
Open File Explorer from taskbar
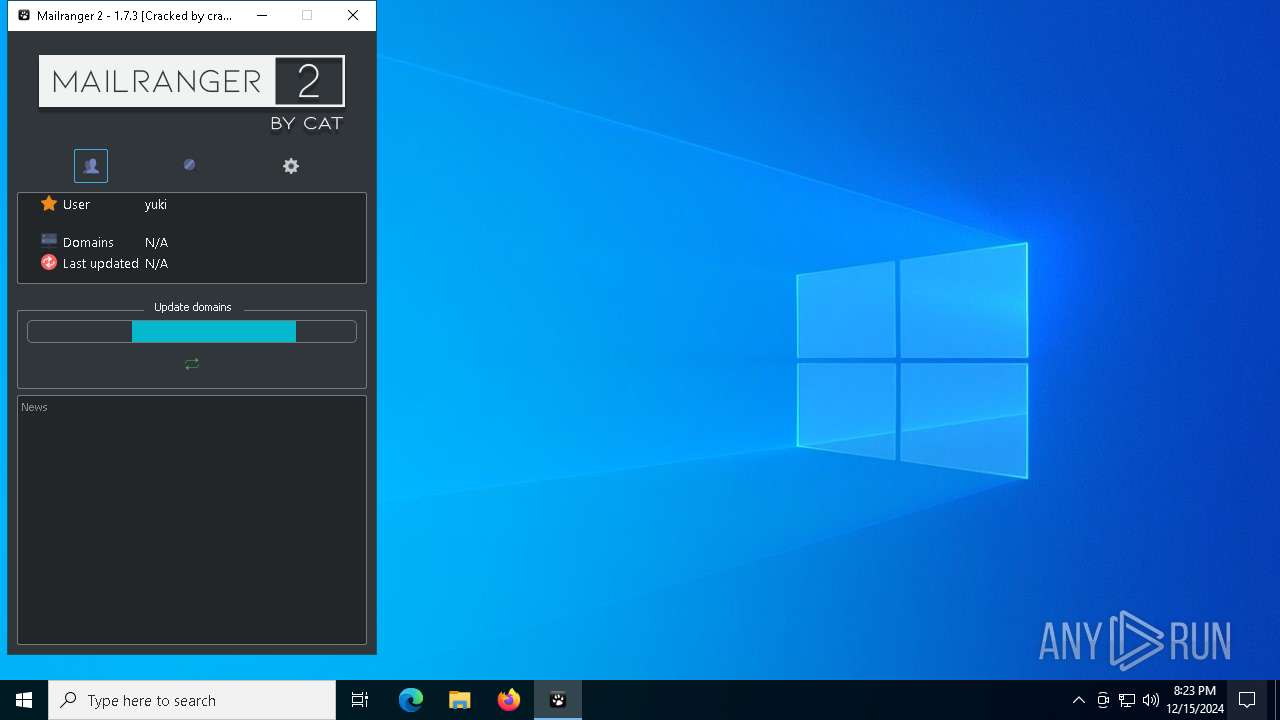pos(460,700)
